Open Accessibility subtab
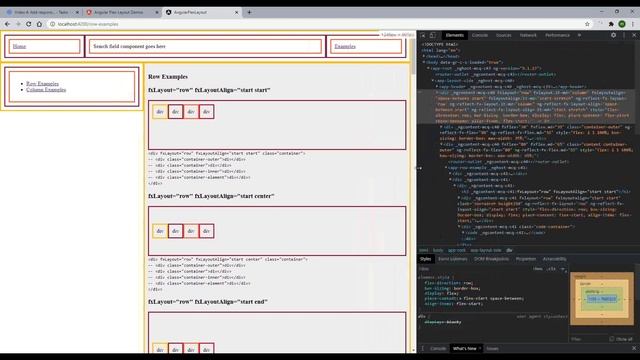640x360 pixels. (x=554, y=259)
